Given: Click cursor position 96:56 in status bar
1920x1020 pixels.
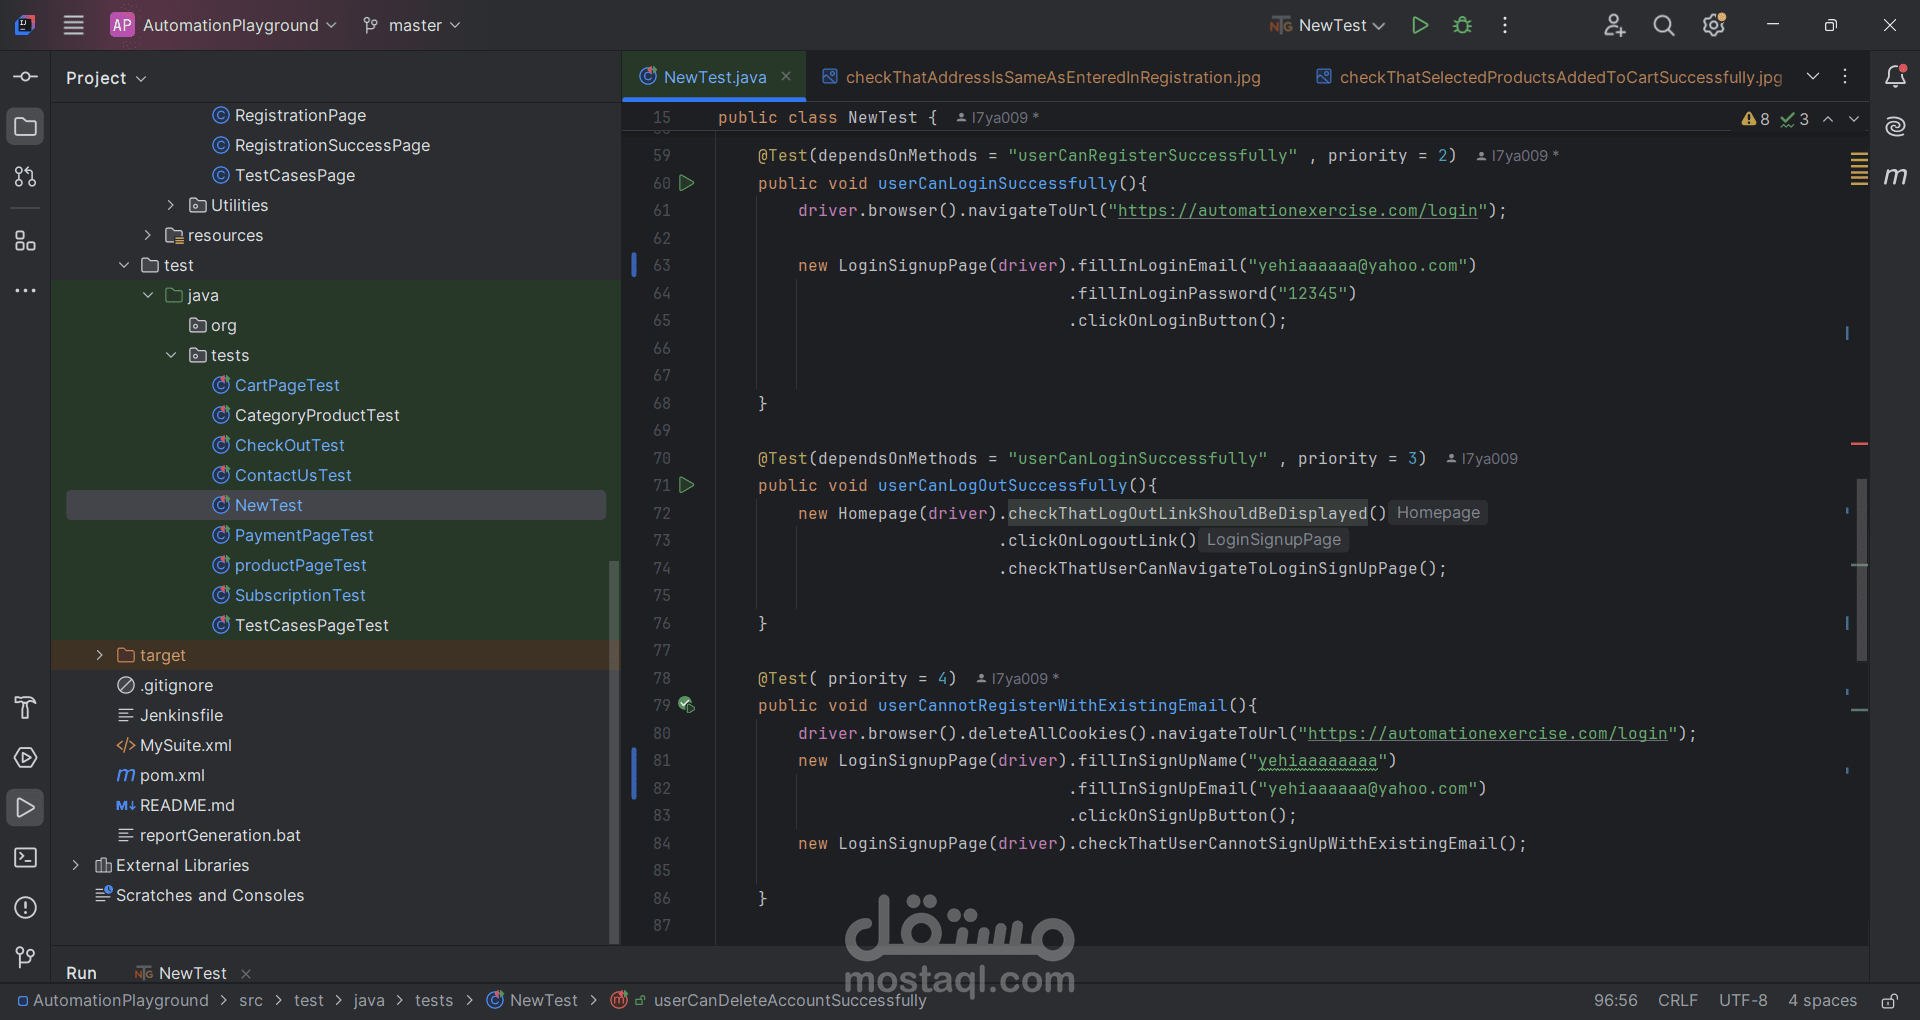Looking at the screenshot, I should pos(1615,1000).
